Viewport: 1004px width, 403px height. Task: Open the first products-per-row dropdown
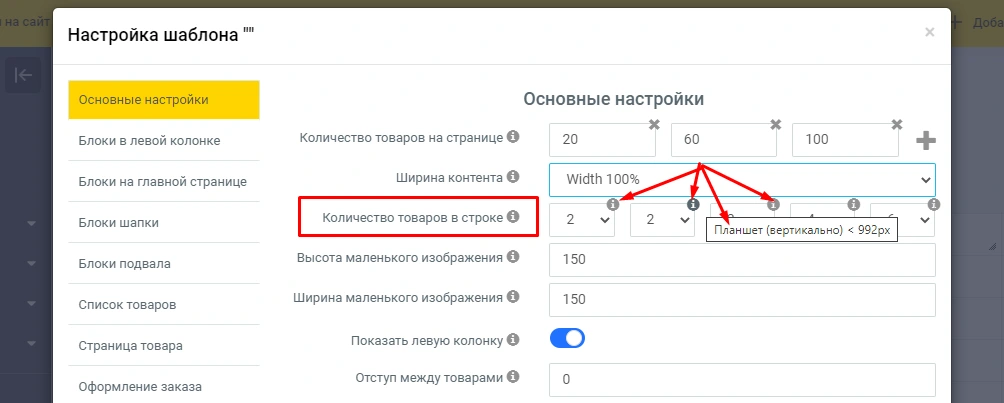(x=582, y=220)
